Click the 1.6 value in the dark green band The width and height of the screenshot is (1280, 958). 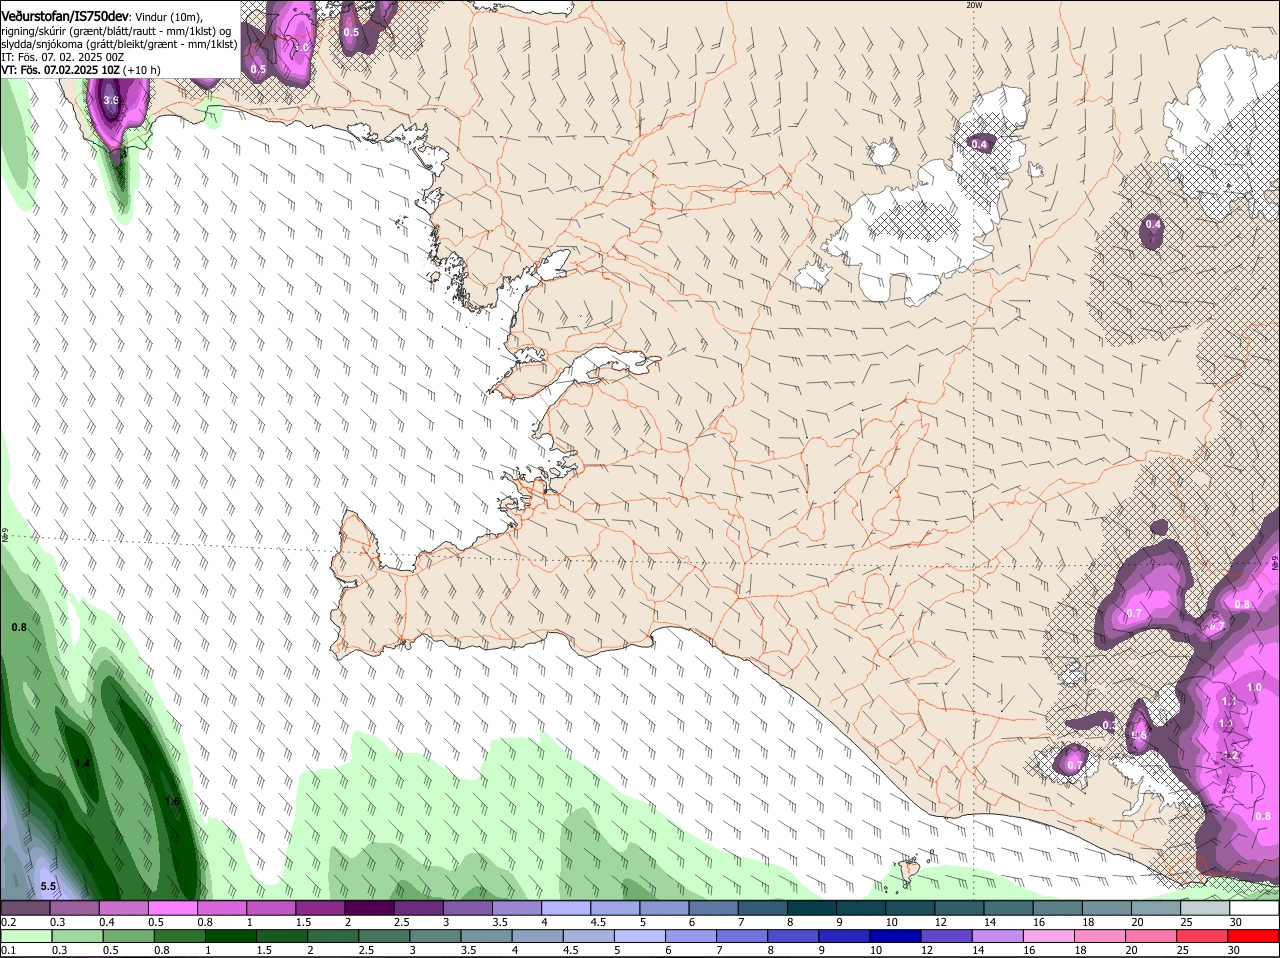tap(172, 801)
